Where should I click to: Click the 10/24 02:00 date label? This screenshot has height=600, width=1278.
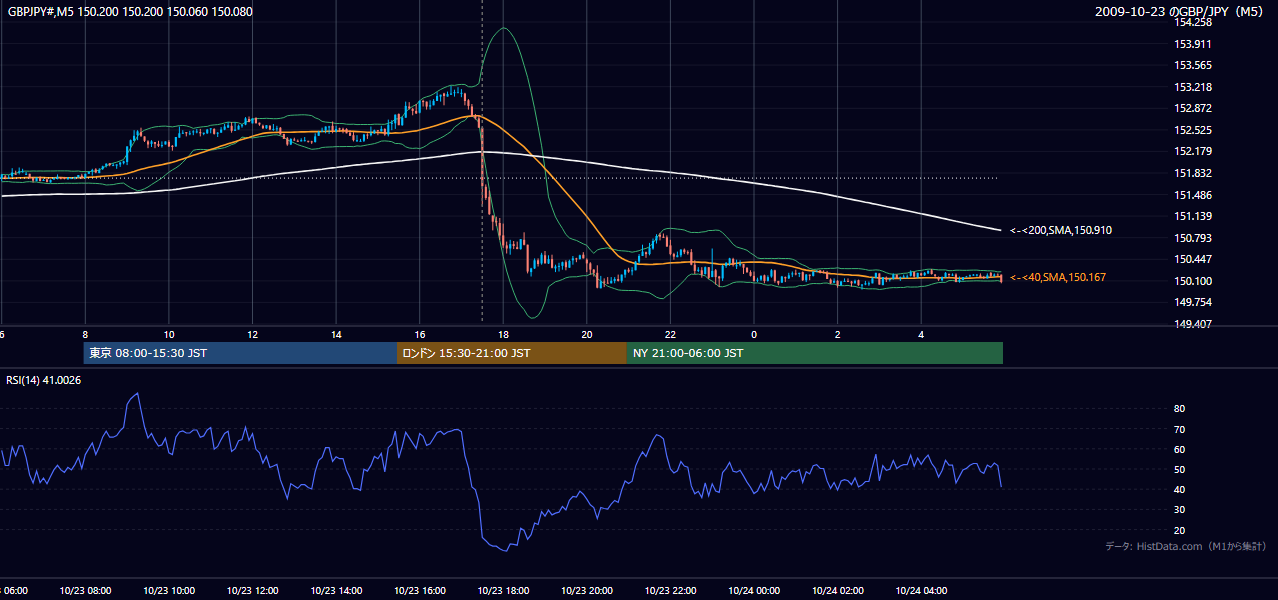click(x=838, y=591)
